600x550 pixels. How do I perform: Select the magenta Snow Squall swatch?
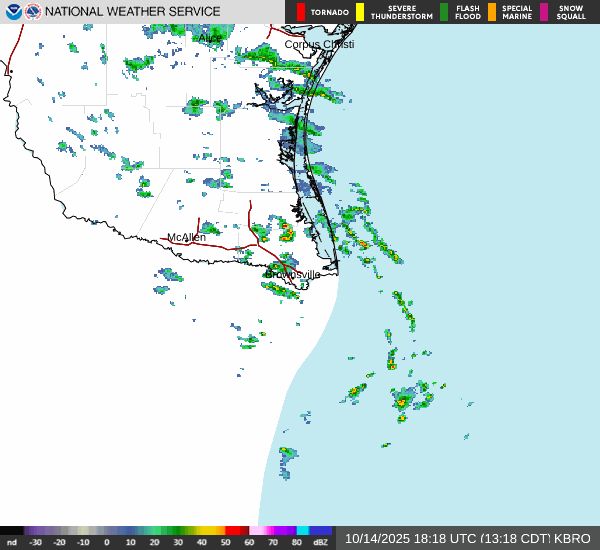tap(544, 12)
